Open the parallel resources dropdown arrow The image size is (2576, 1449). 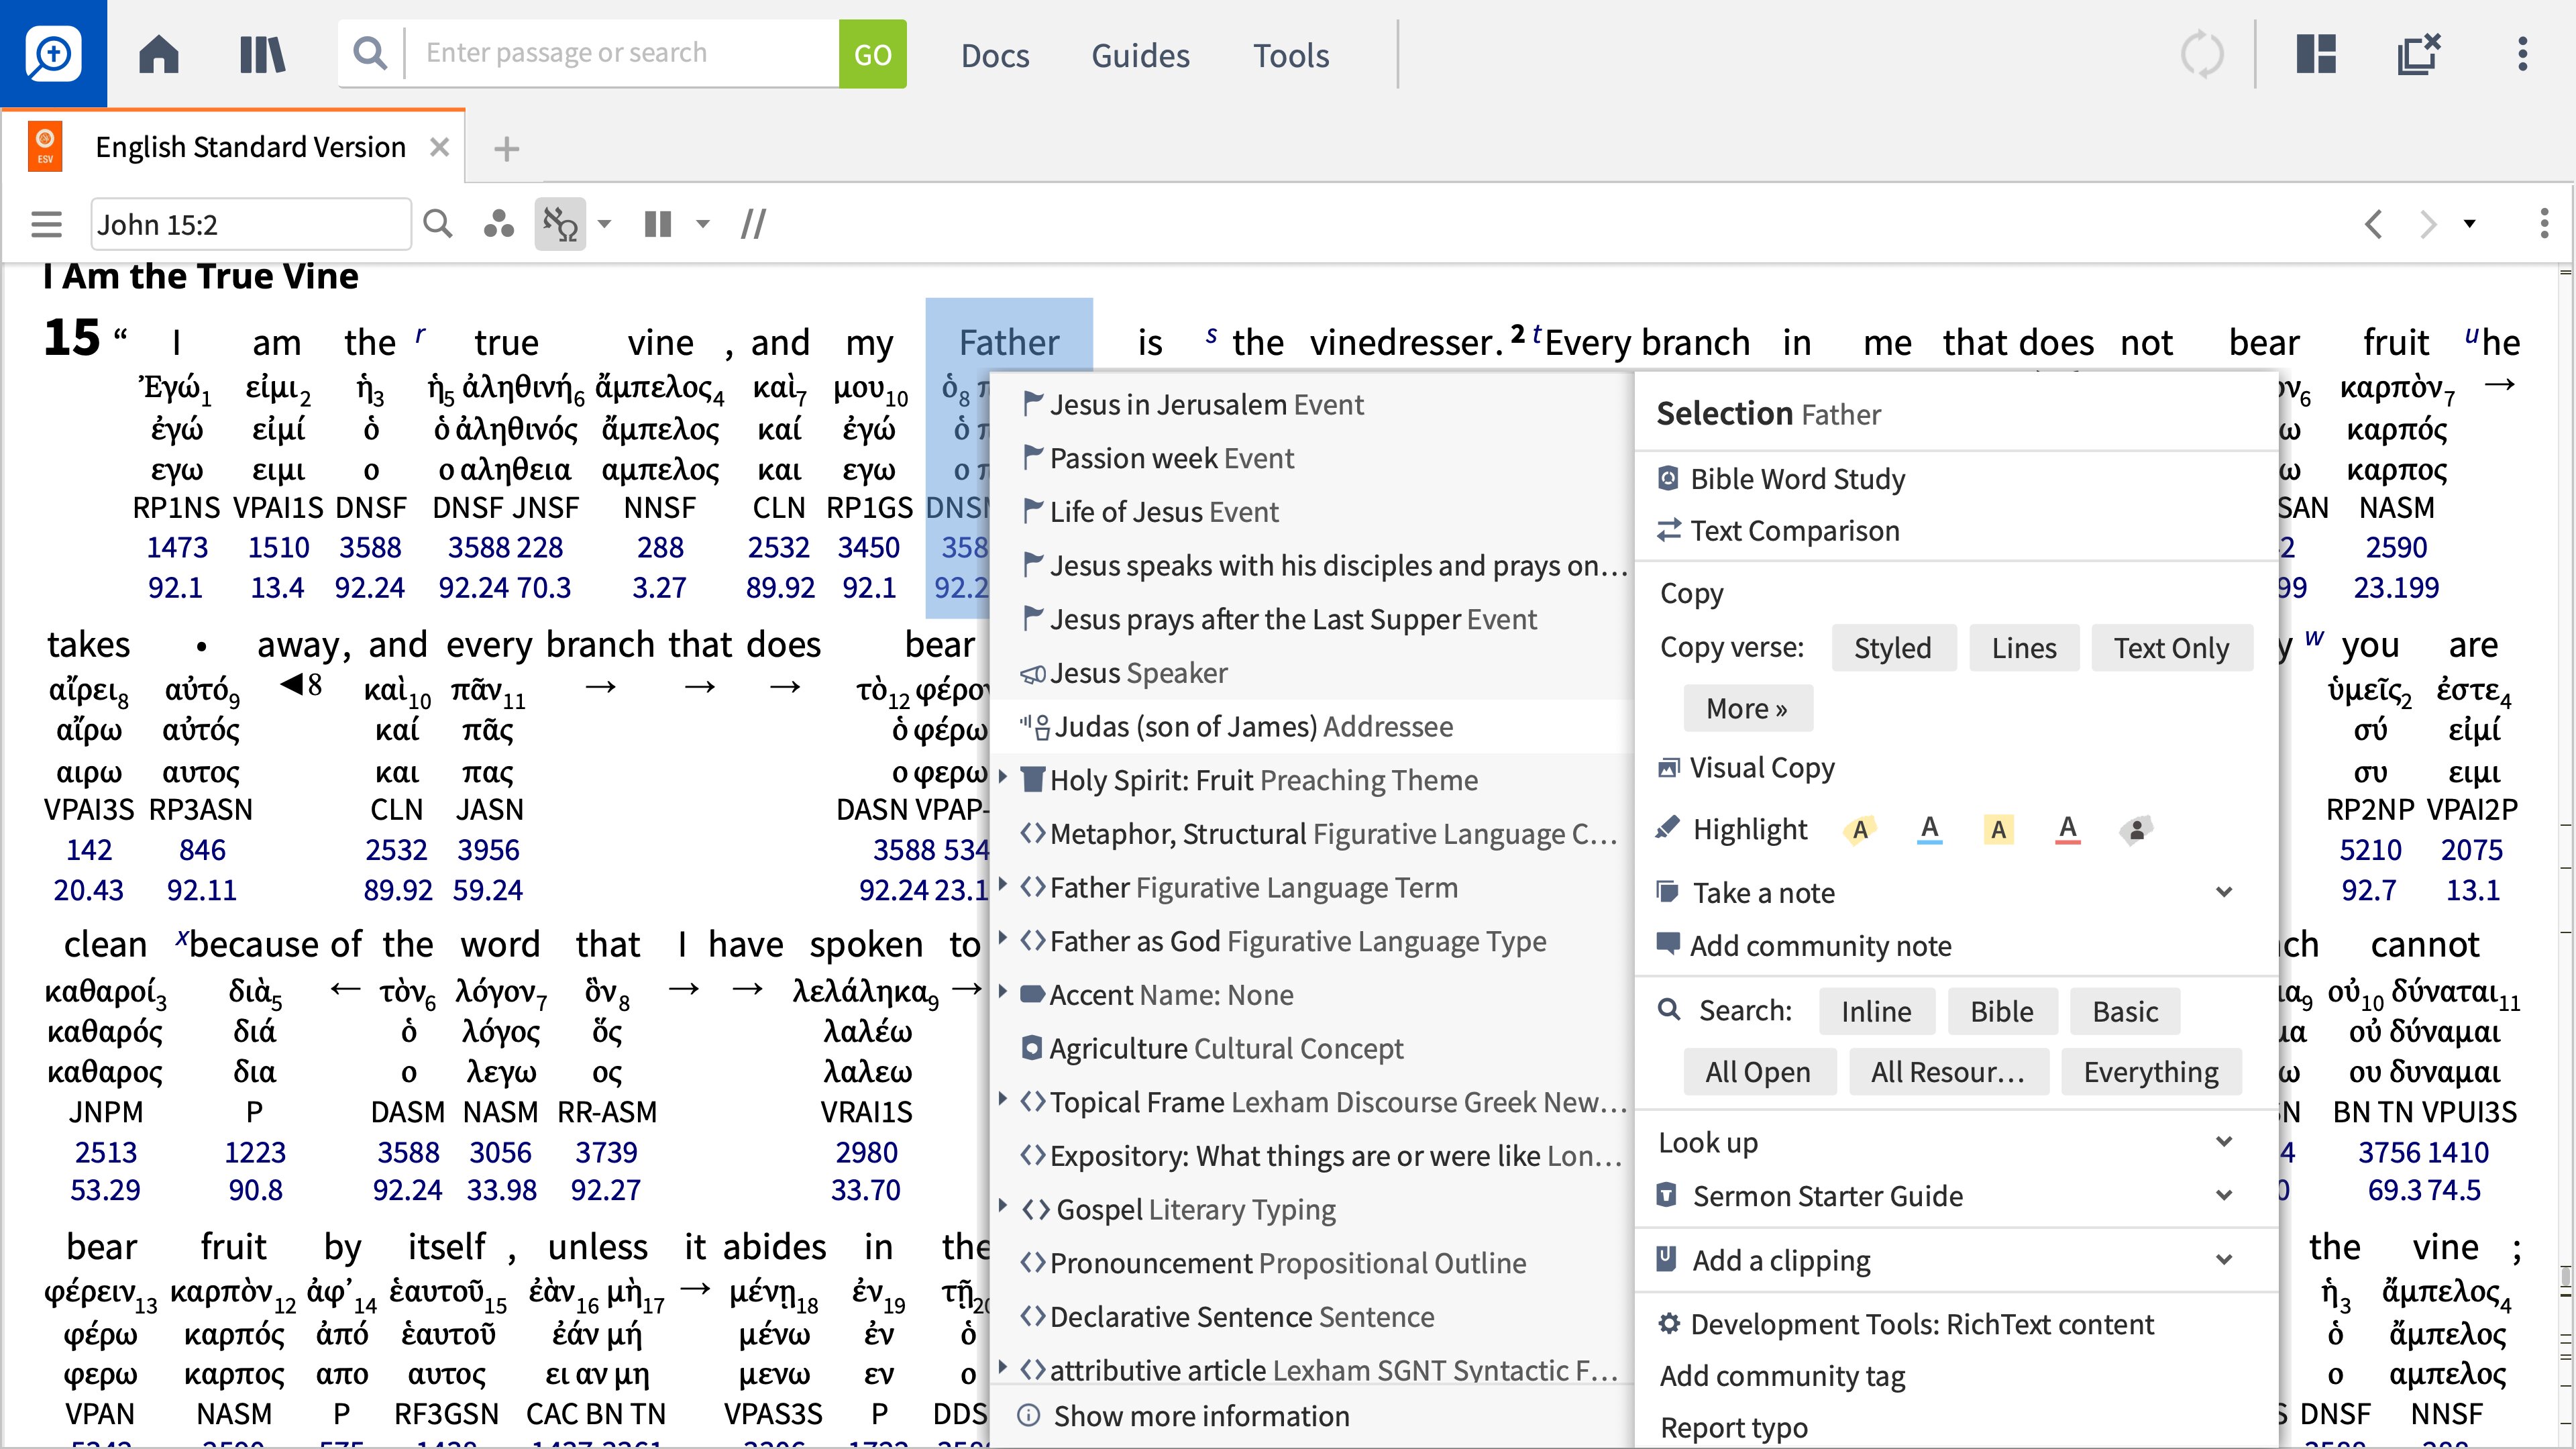[703, 224]
